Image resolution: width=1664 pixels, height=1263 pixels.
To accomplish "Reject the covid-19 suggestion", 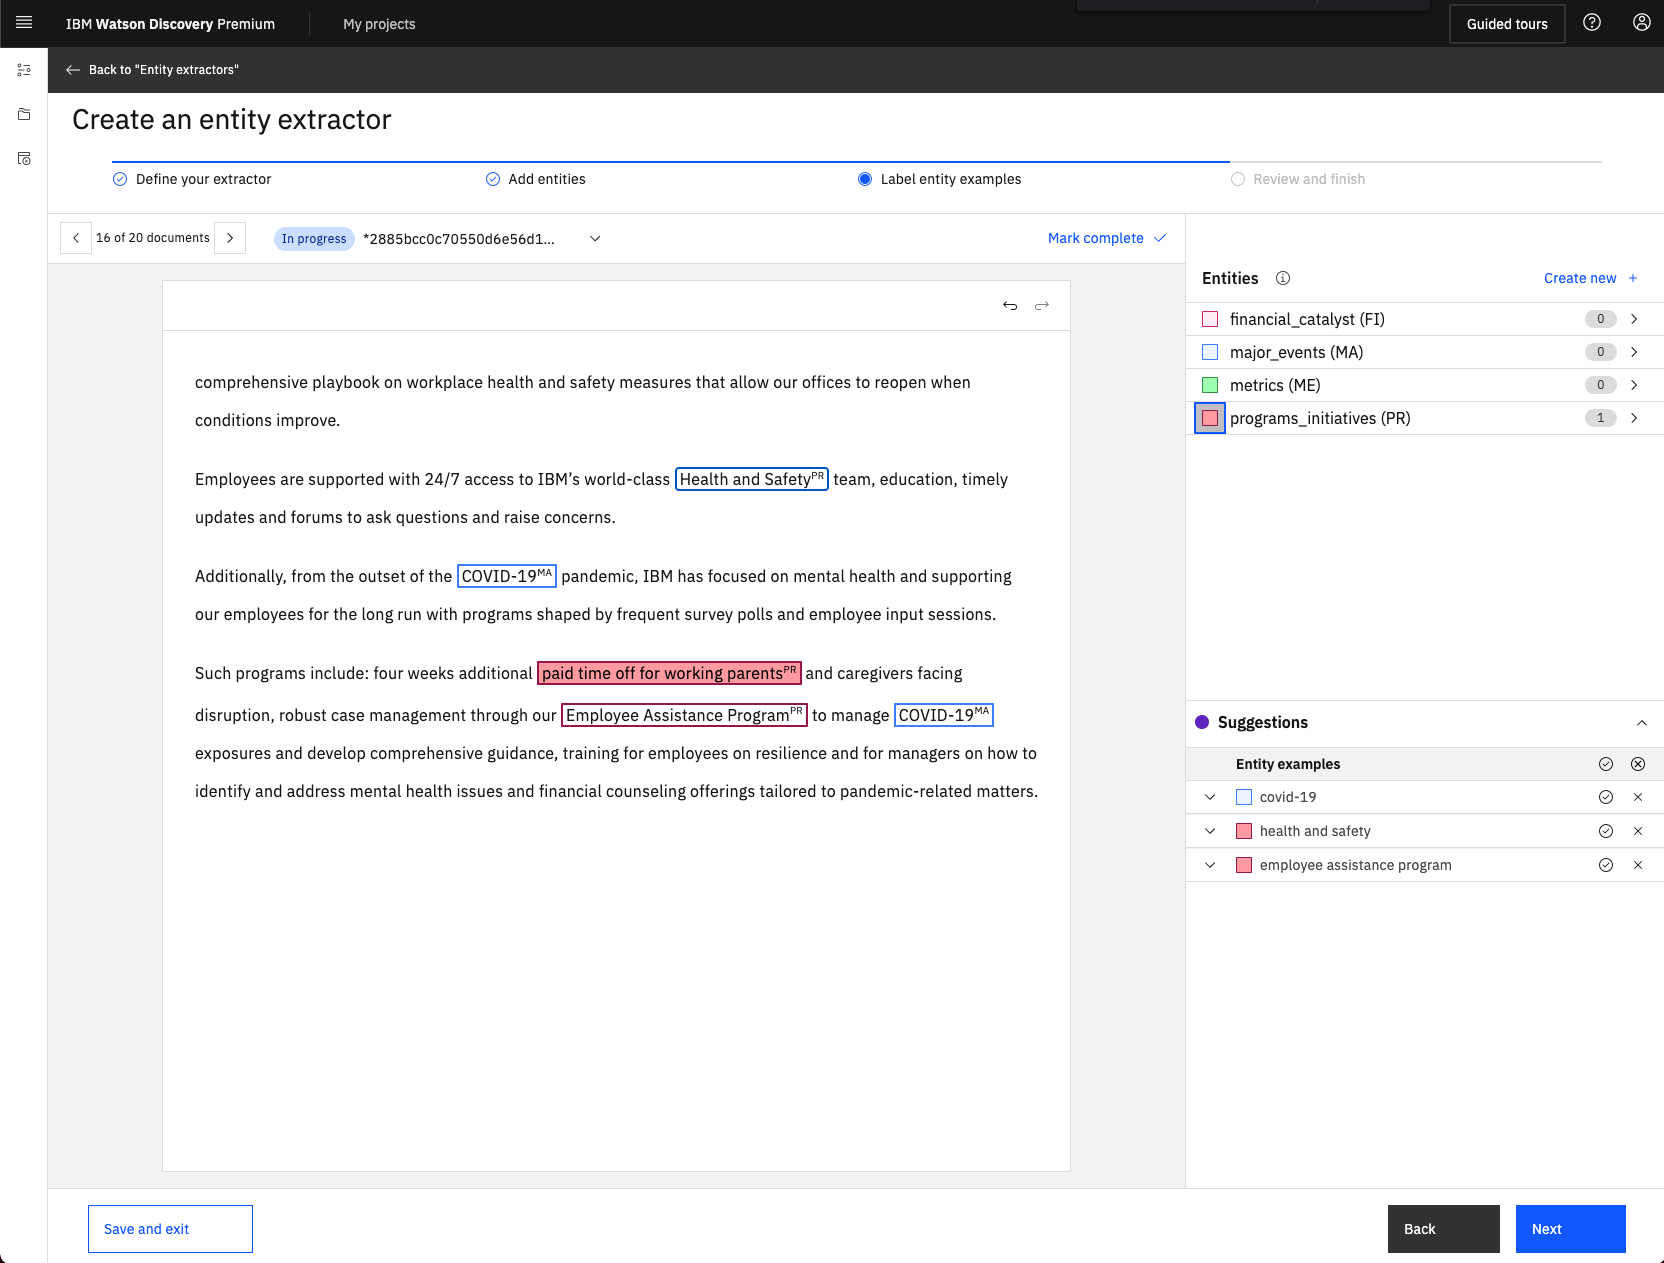I will pos(1638,797).
